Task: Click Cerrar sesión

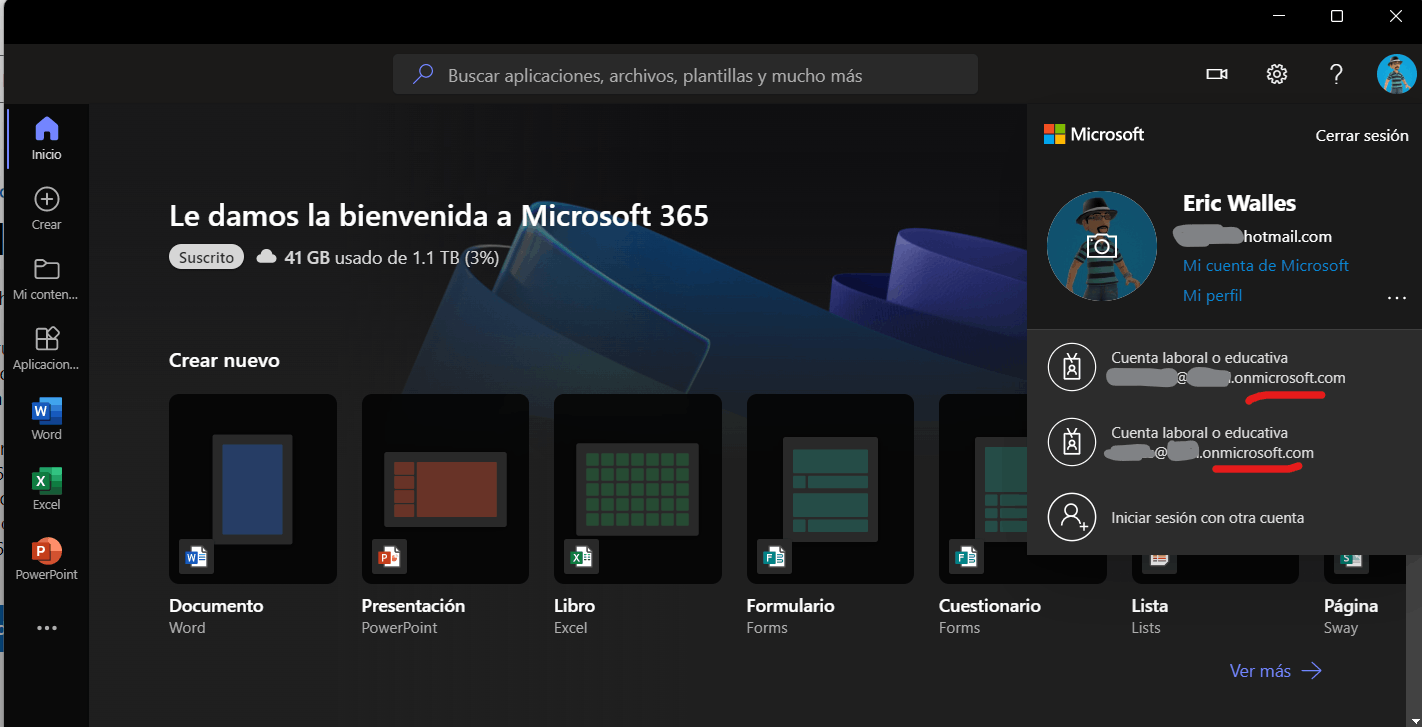Action: [1362, 135]
